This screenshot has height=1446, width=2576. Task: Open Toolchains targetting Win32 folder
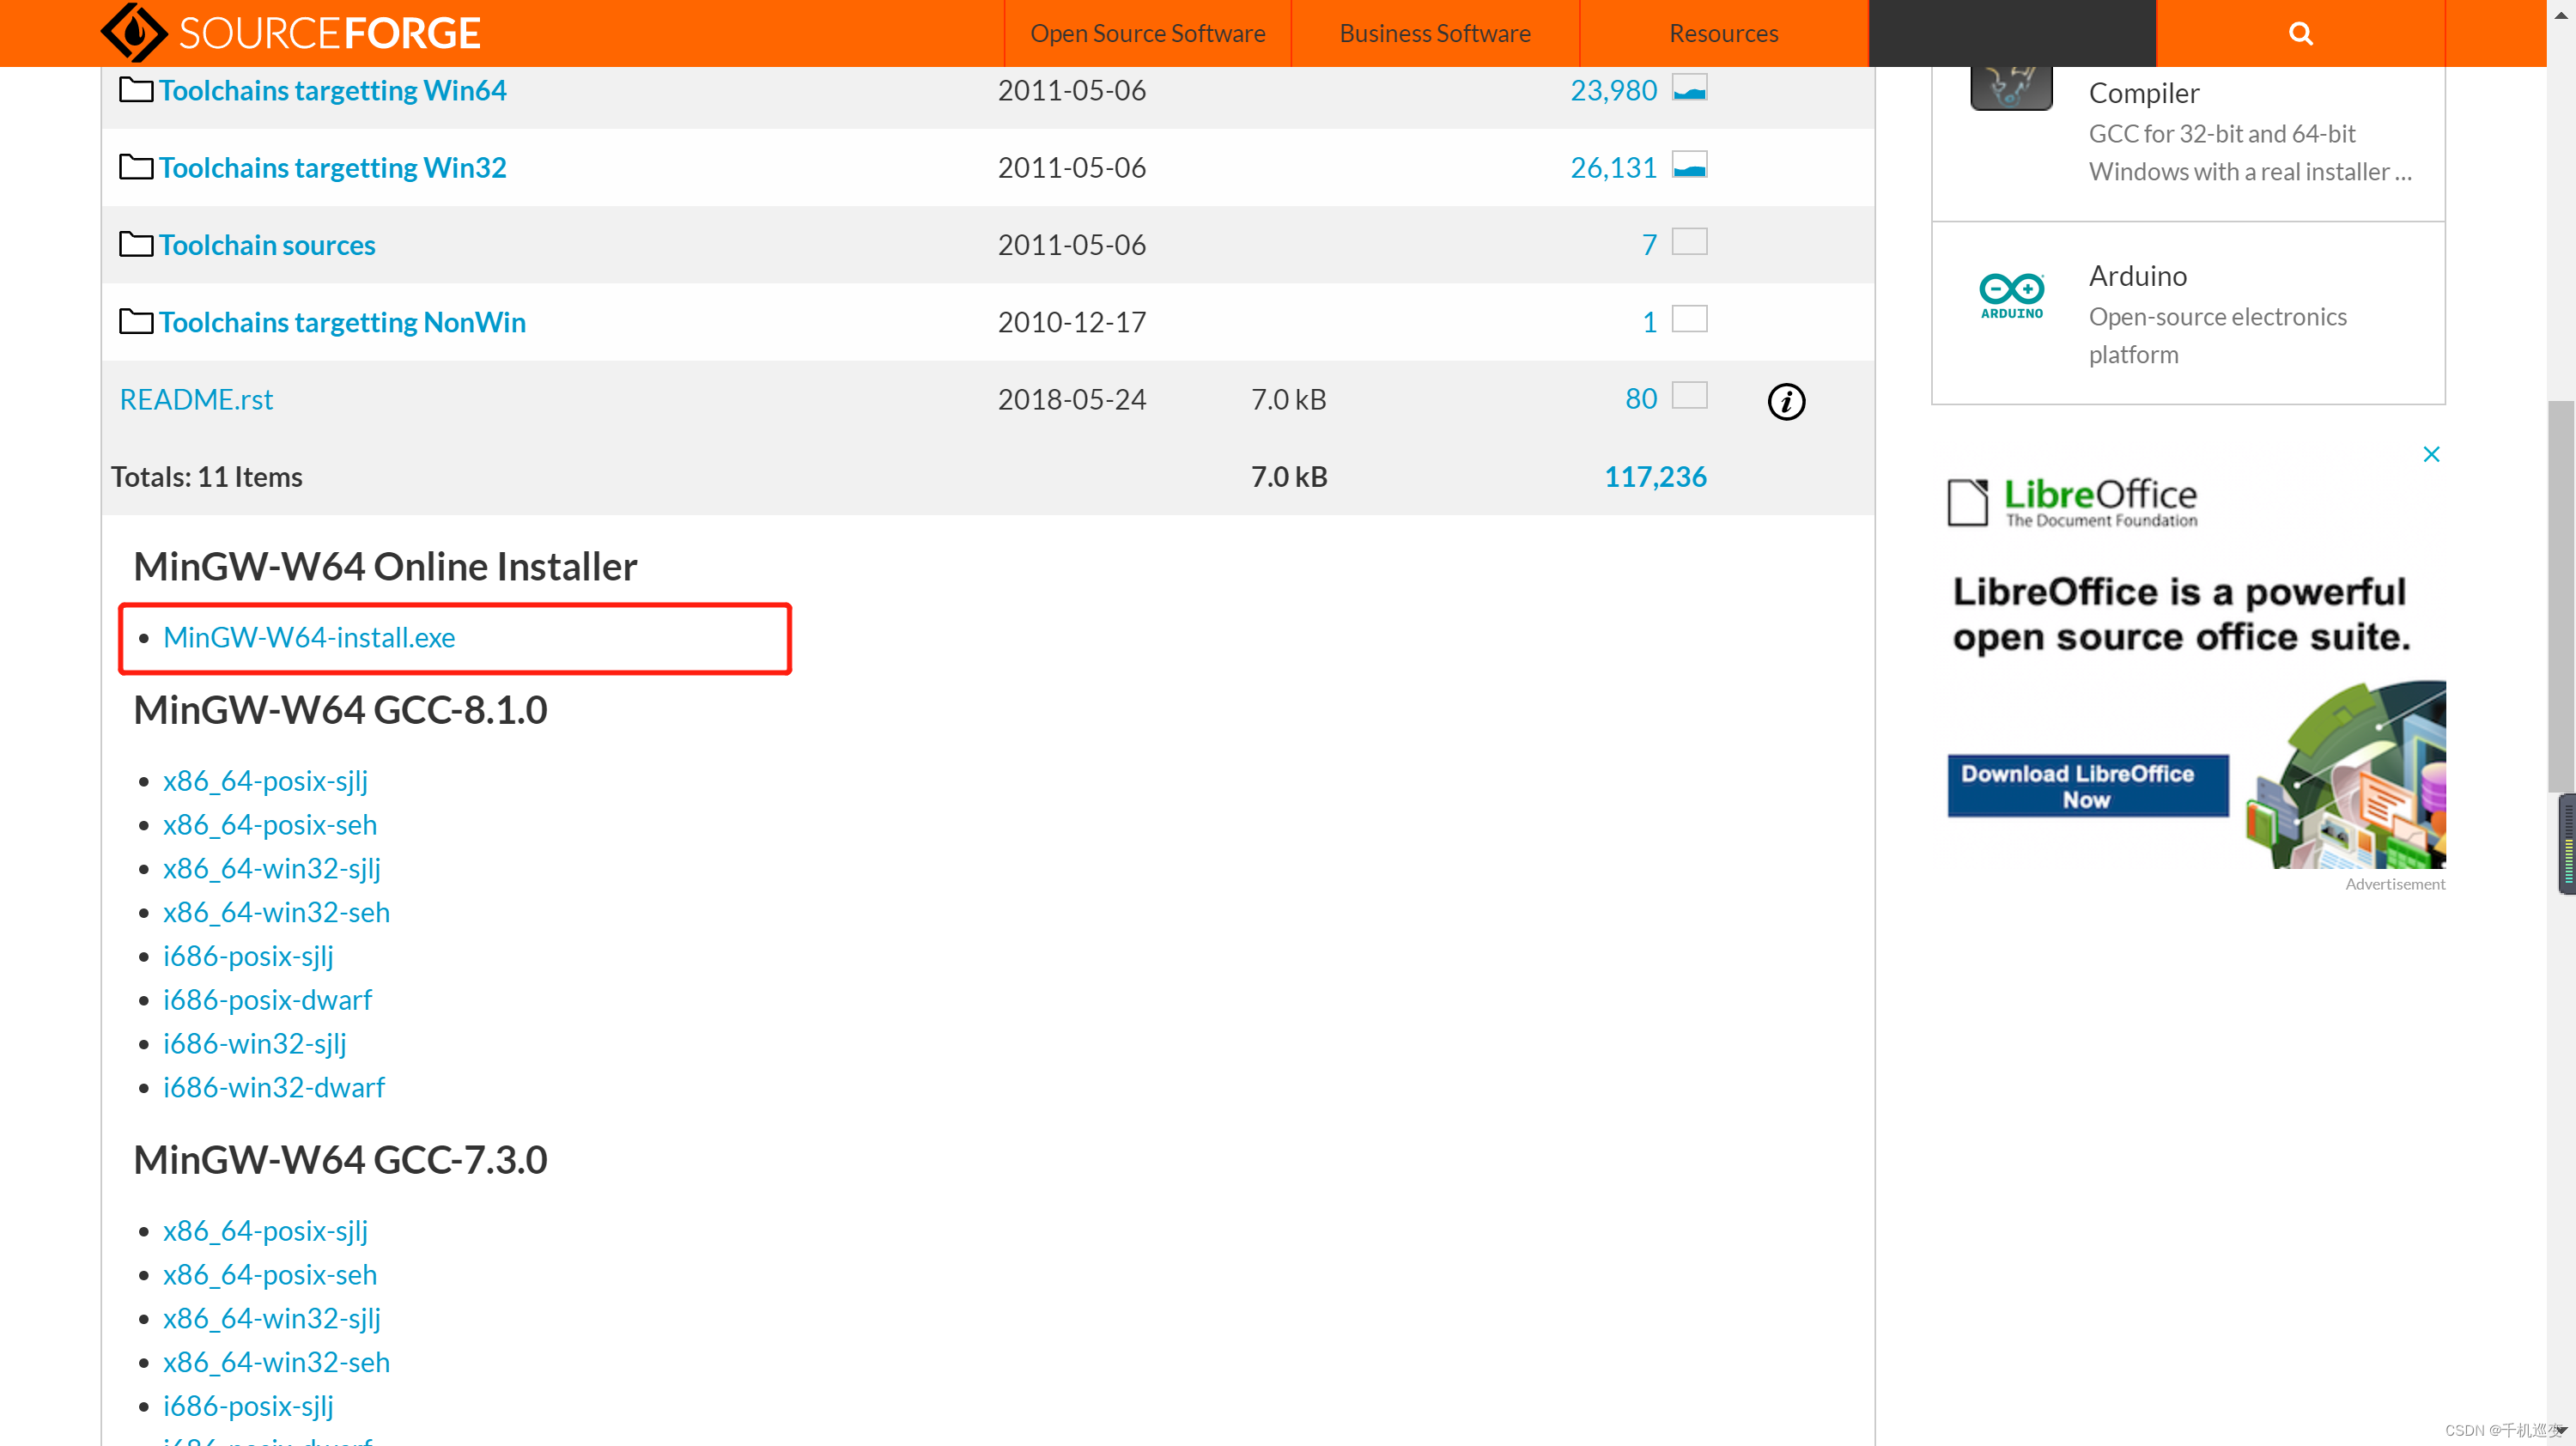332,167
